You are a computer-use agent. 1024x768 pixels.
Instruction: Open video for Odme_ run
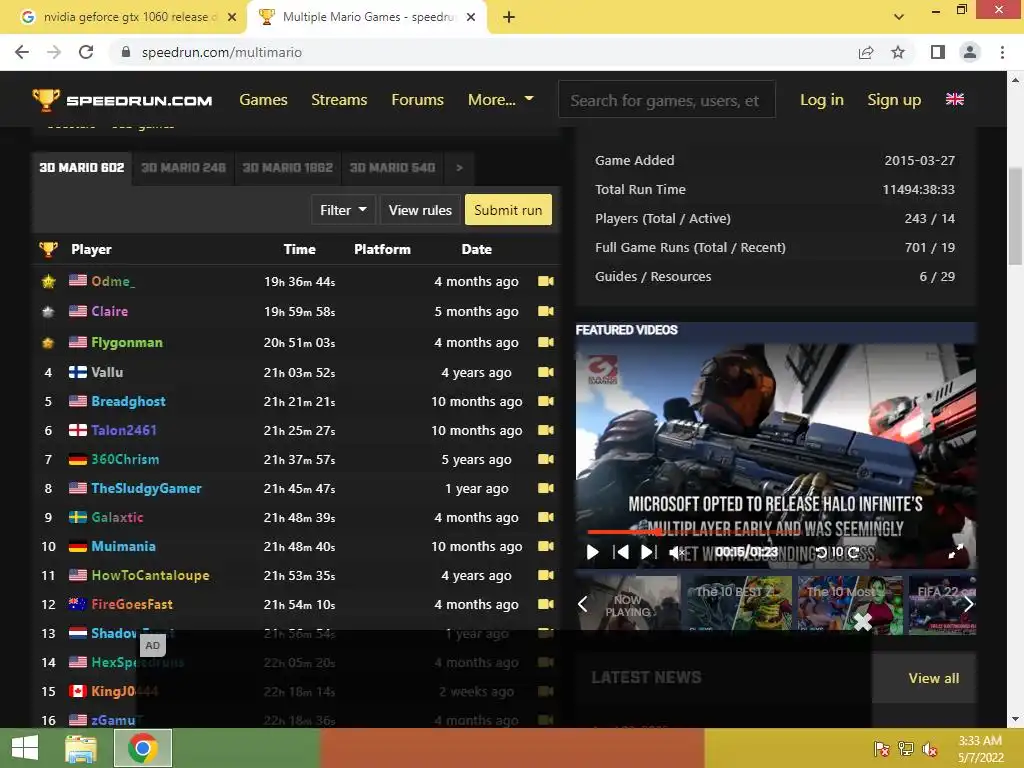coord(546,281)
